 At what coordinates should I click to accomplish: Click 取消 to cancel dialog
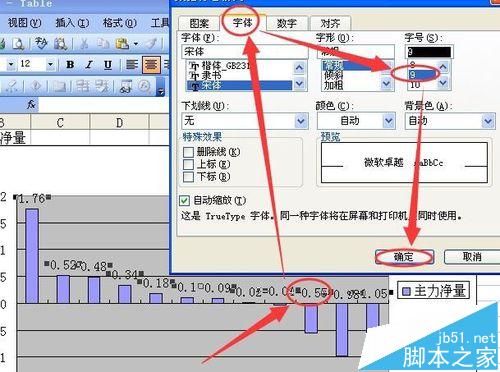click(x=472, y=257)
